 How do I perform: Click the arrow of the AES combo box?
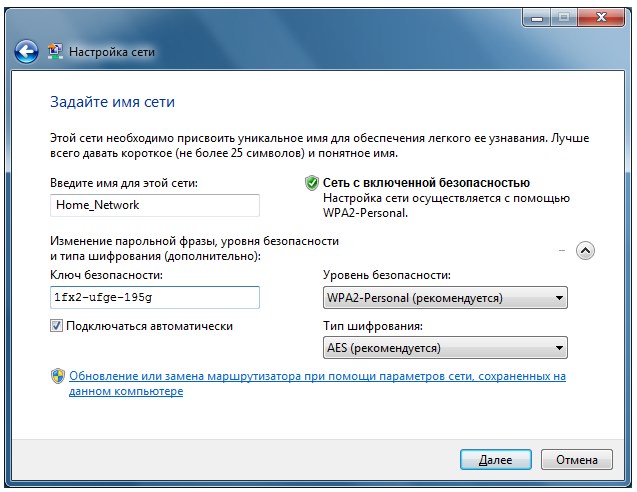(559, 348)
